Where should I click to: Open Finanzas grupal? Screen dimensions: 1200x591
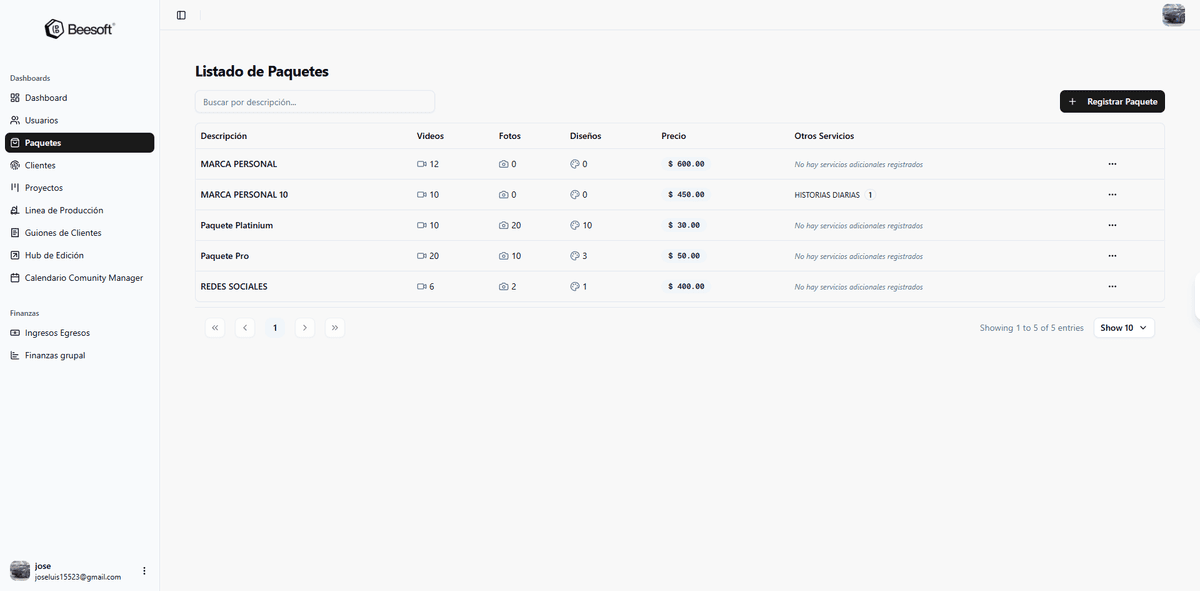pyautogui.click(x=51, y=355)
